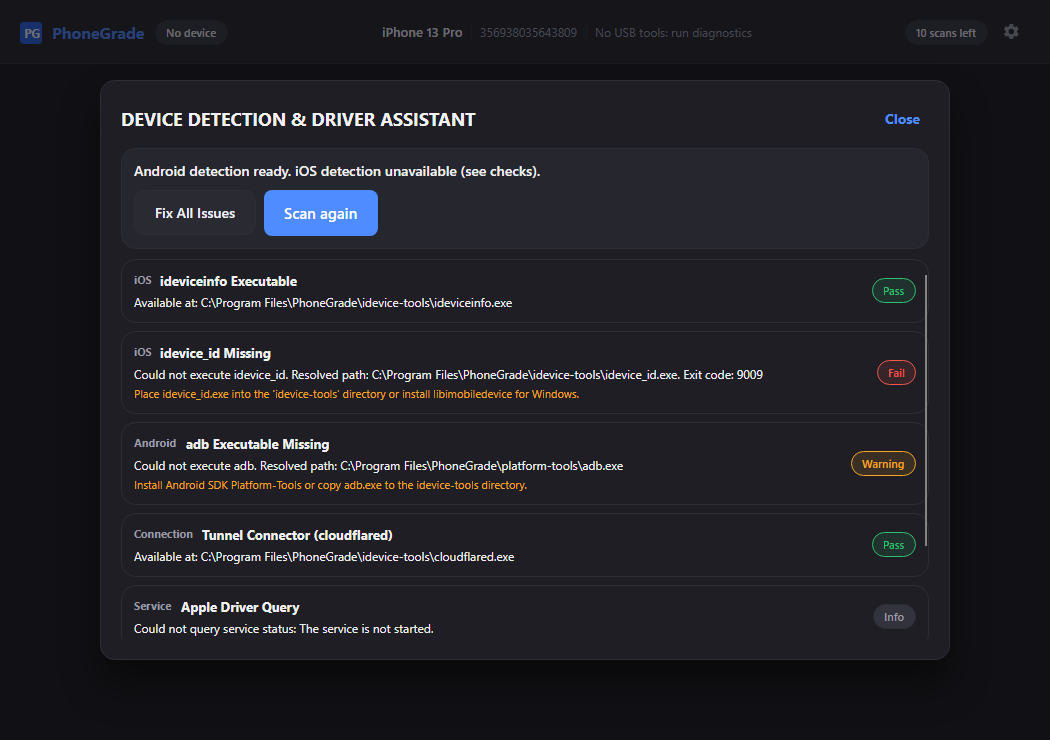1050x740 pixels.
Task: Click the adb.exe resolved path line
Action: tap(378, 466)
